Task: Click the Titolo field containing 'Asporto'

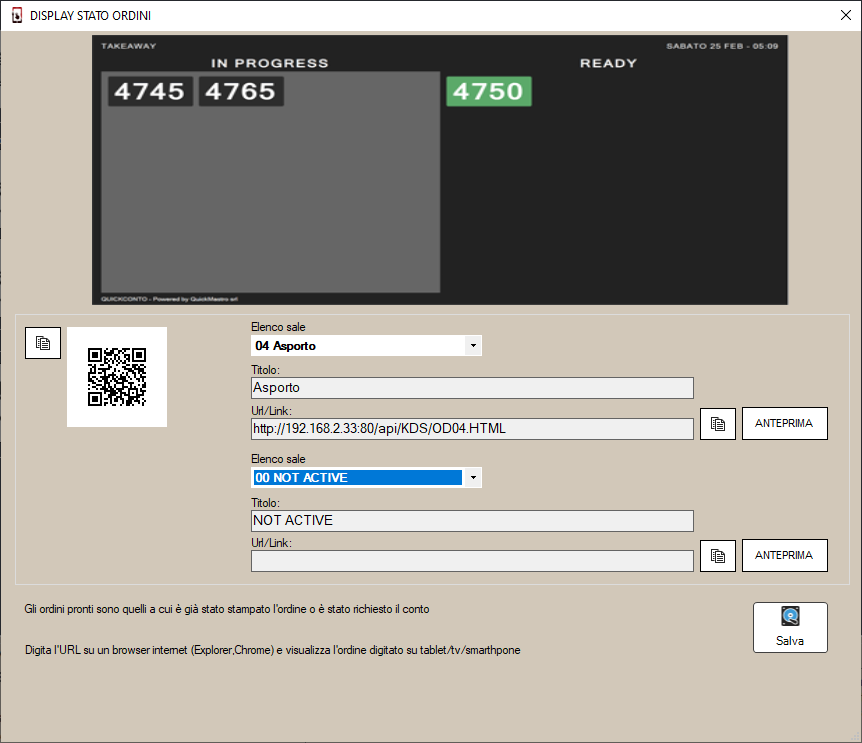Action: pos(472,388)
